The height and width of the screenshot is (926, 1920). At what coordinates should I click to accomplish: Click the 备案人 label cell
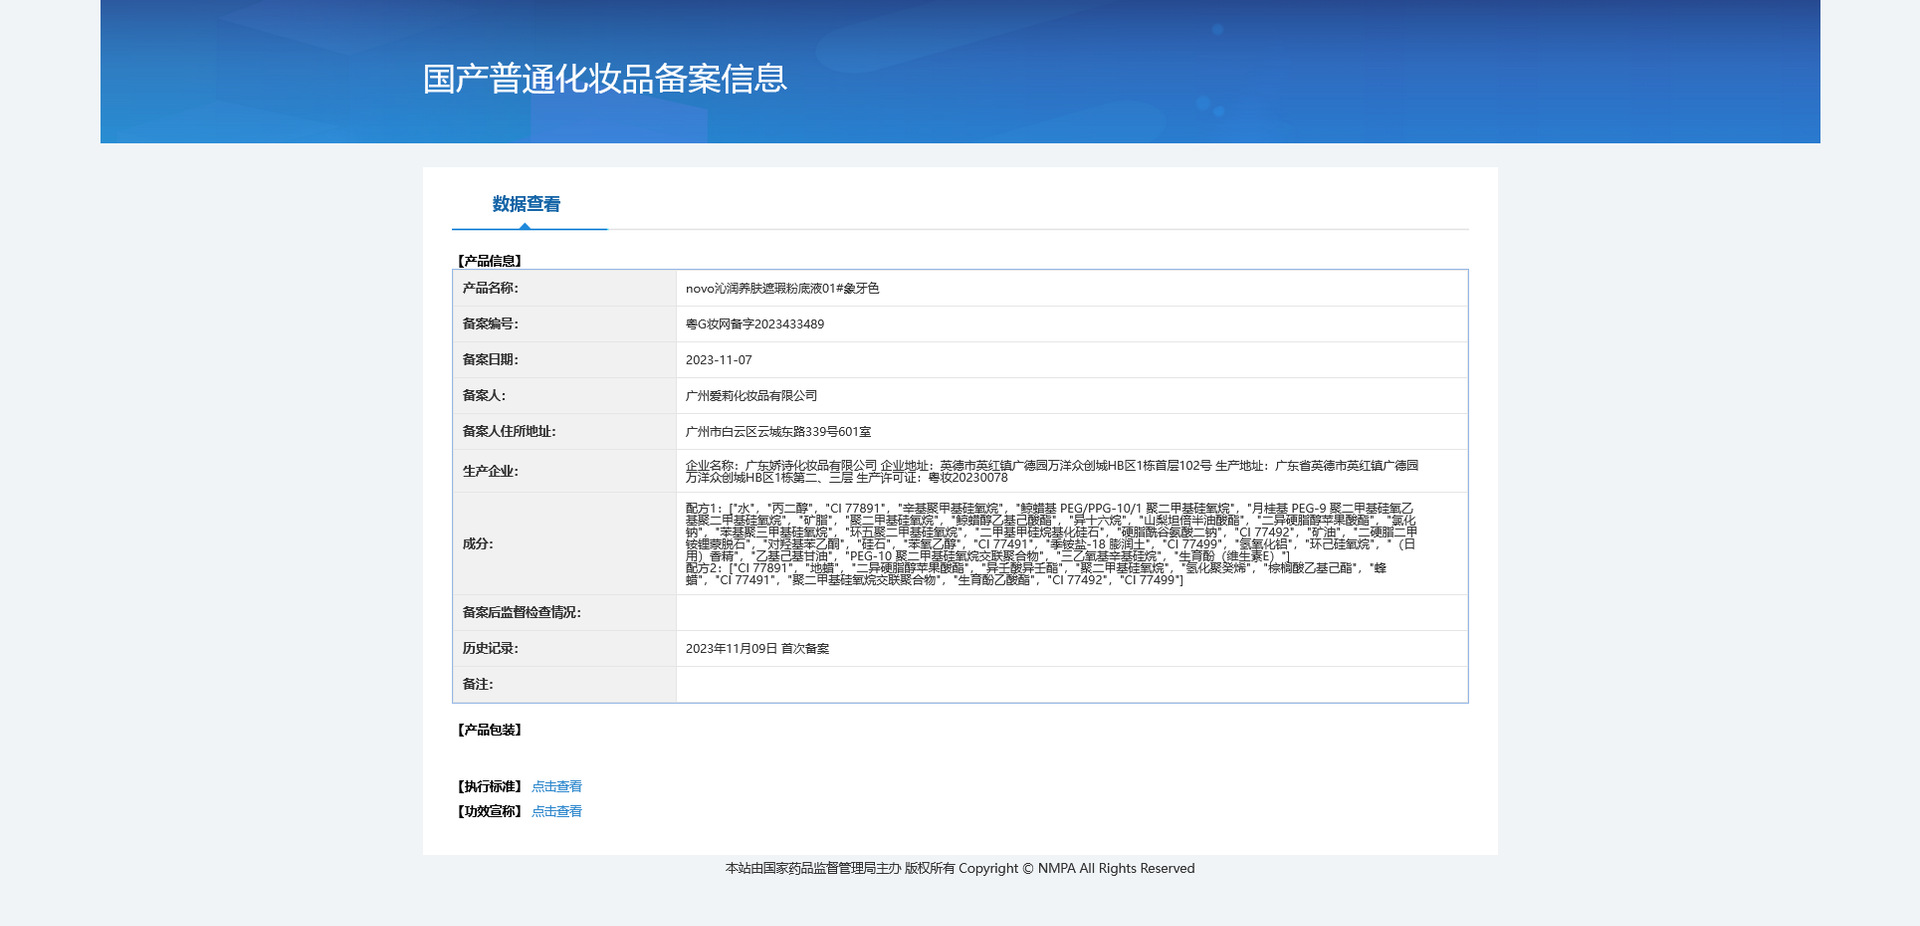click(x=564, y=396)
